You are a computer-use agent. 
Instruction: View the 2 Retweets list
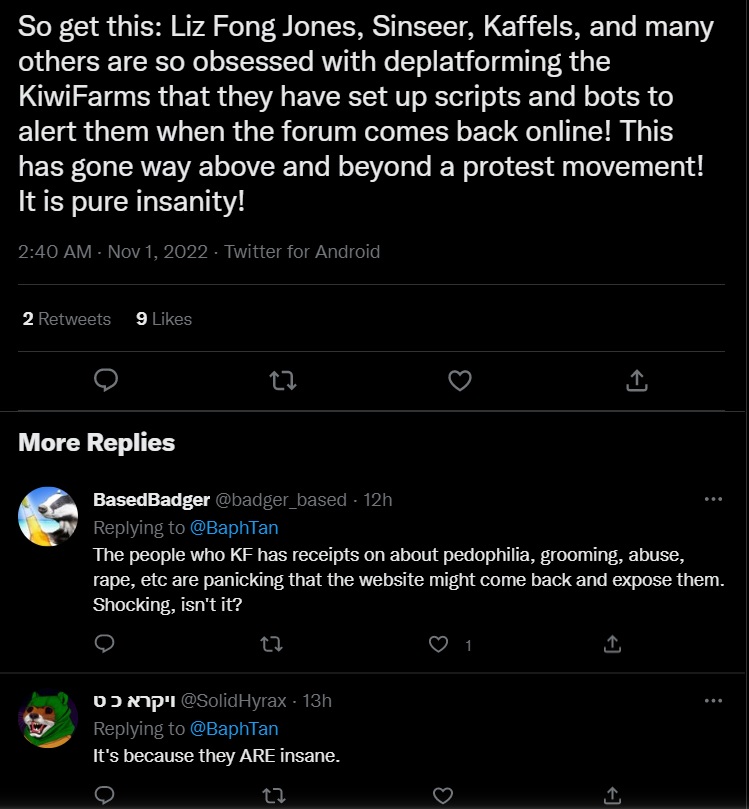pos(67,319)
